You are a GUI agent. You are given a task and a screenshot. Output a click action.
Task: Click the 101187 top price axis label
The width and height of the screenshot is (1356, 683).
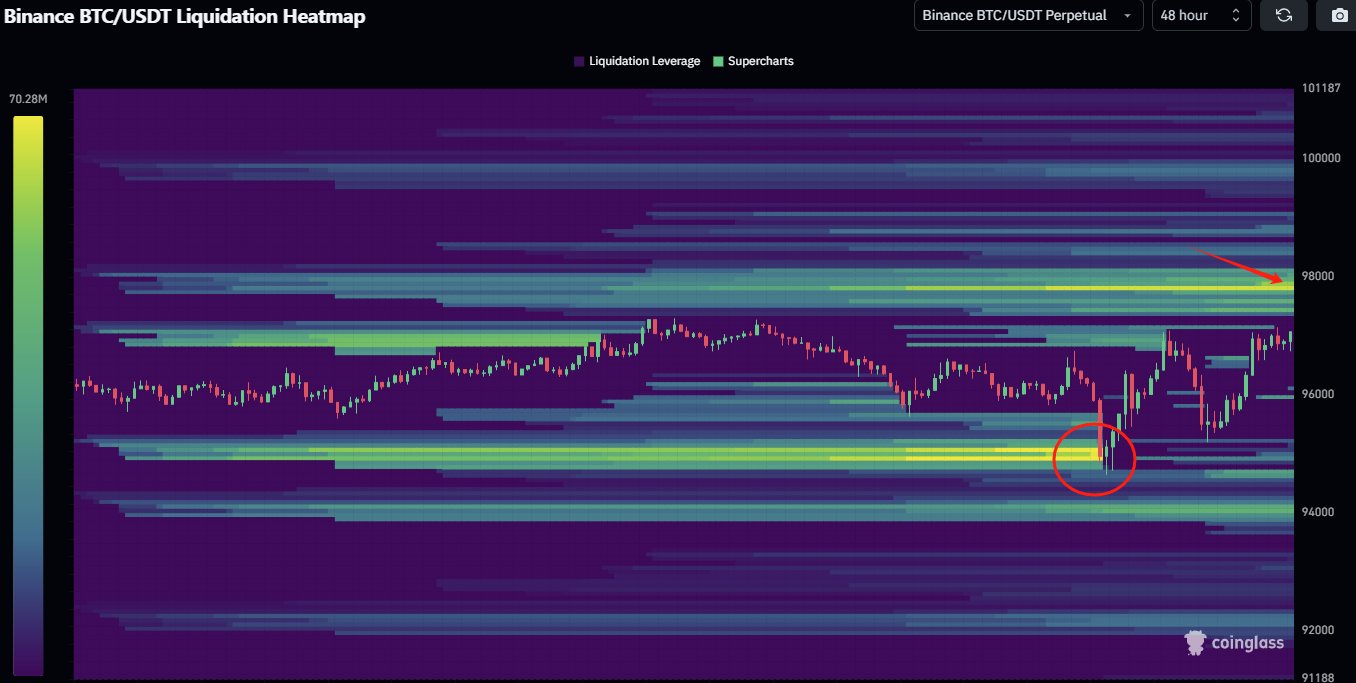pyautogui.click(x=1319, y=88)
